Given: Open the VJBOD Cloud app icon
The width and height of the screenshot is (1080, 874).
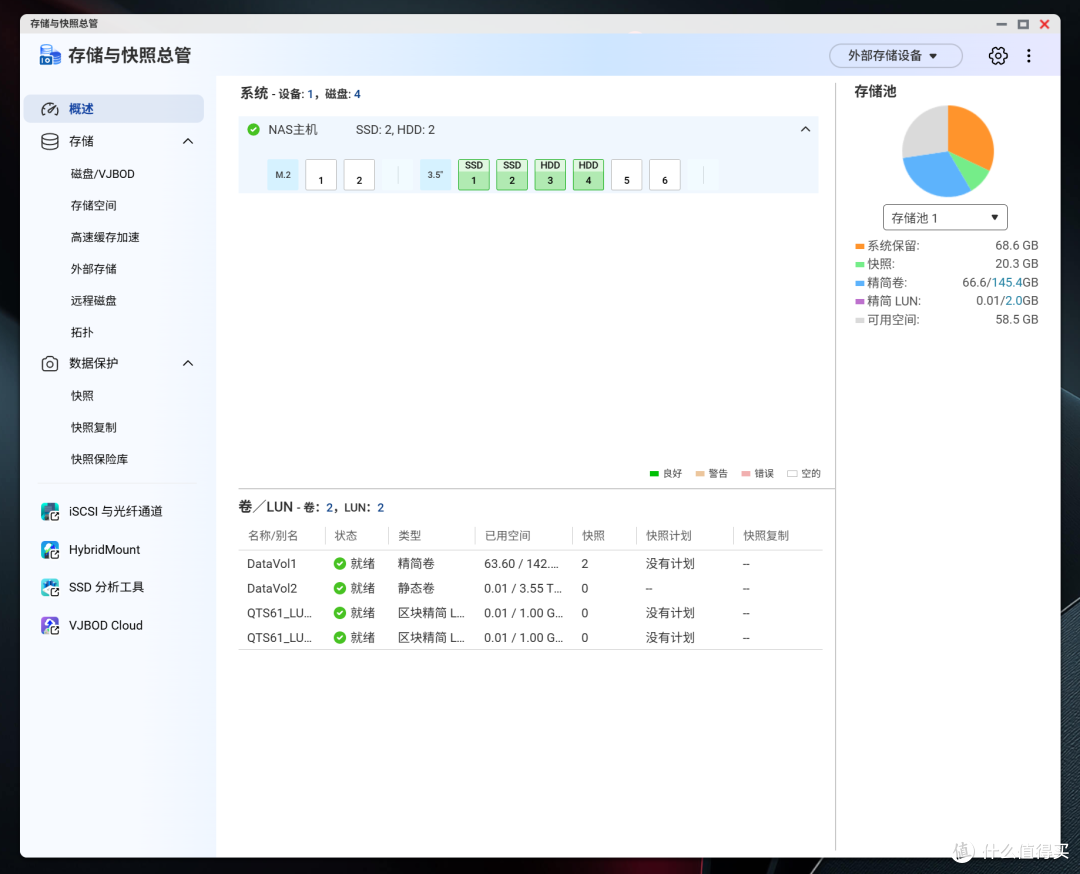Looking at the screenshot, I should (50, 625).
